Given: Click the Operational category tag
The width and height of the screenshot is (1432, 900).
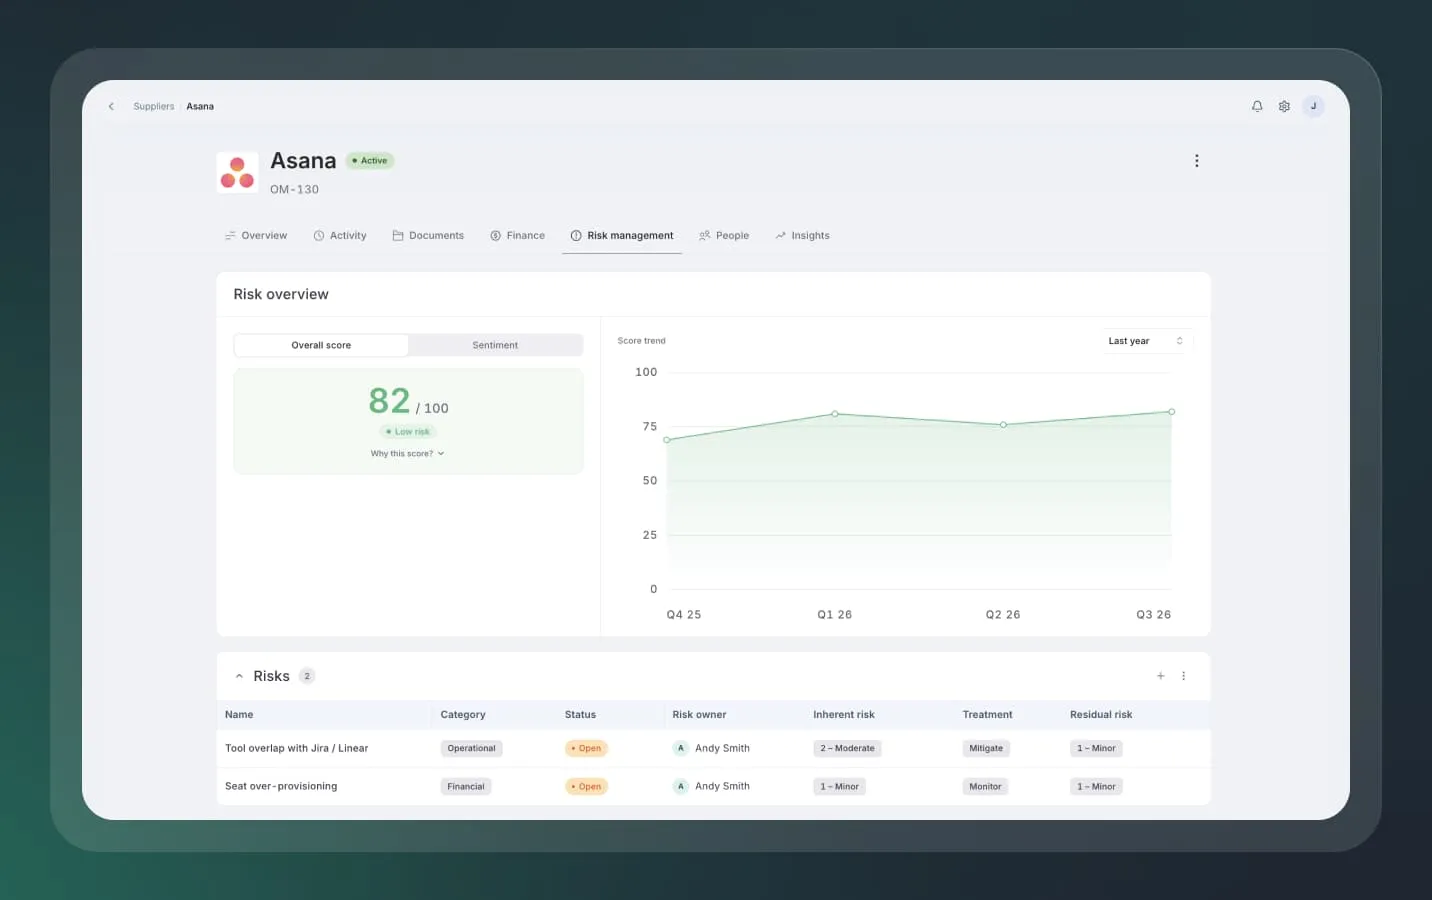Looking at the screenshot, I should tap(471, 748).
